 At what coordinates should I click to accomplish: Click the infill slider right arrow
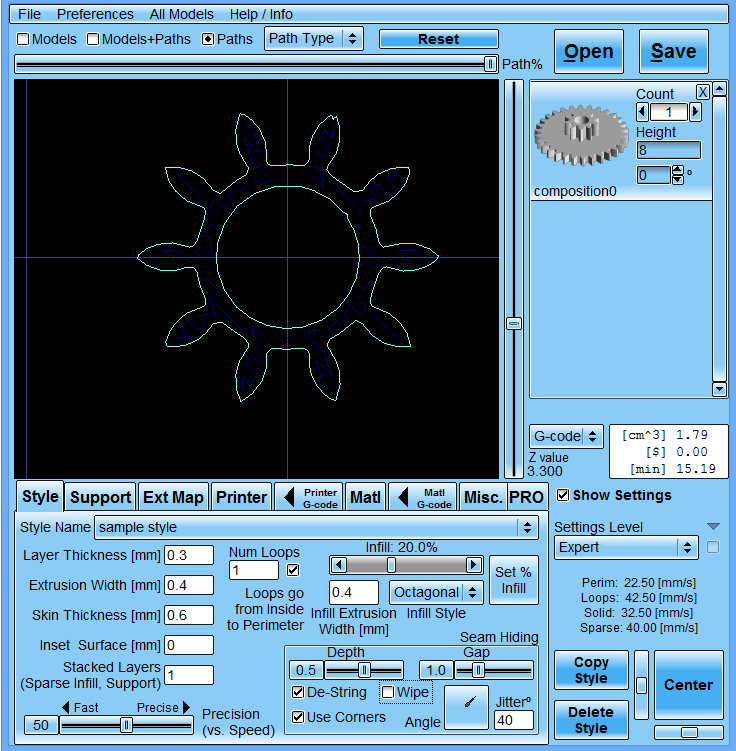pyautogui.click(x=473, y=565)
